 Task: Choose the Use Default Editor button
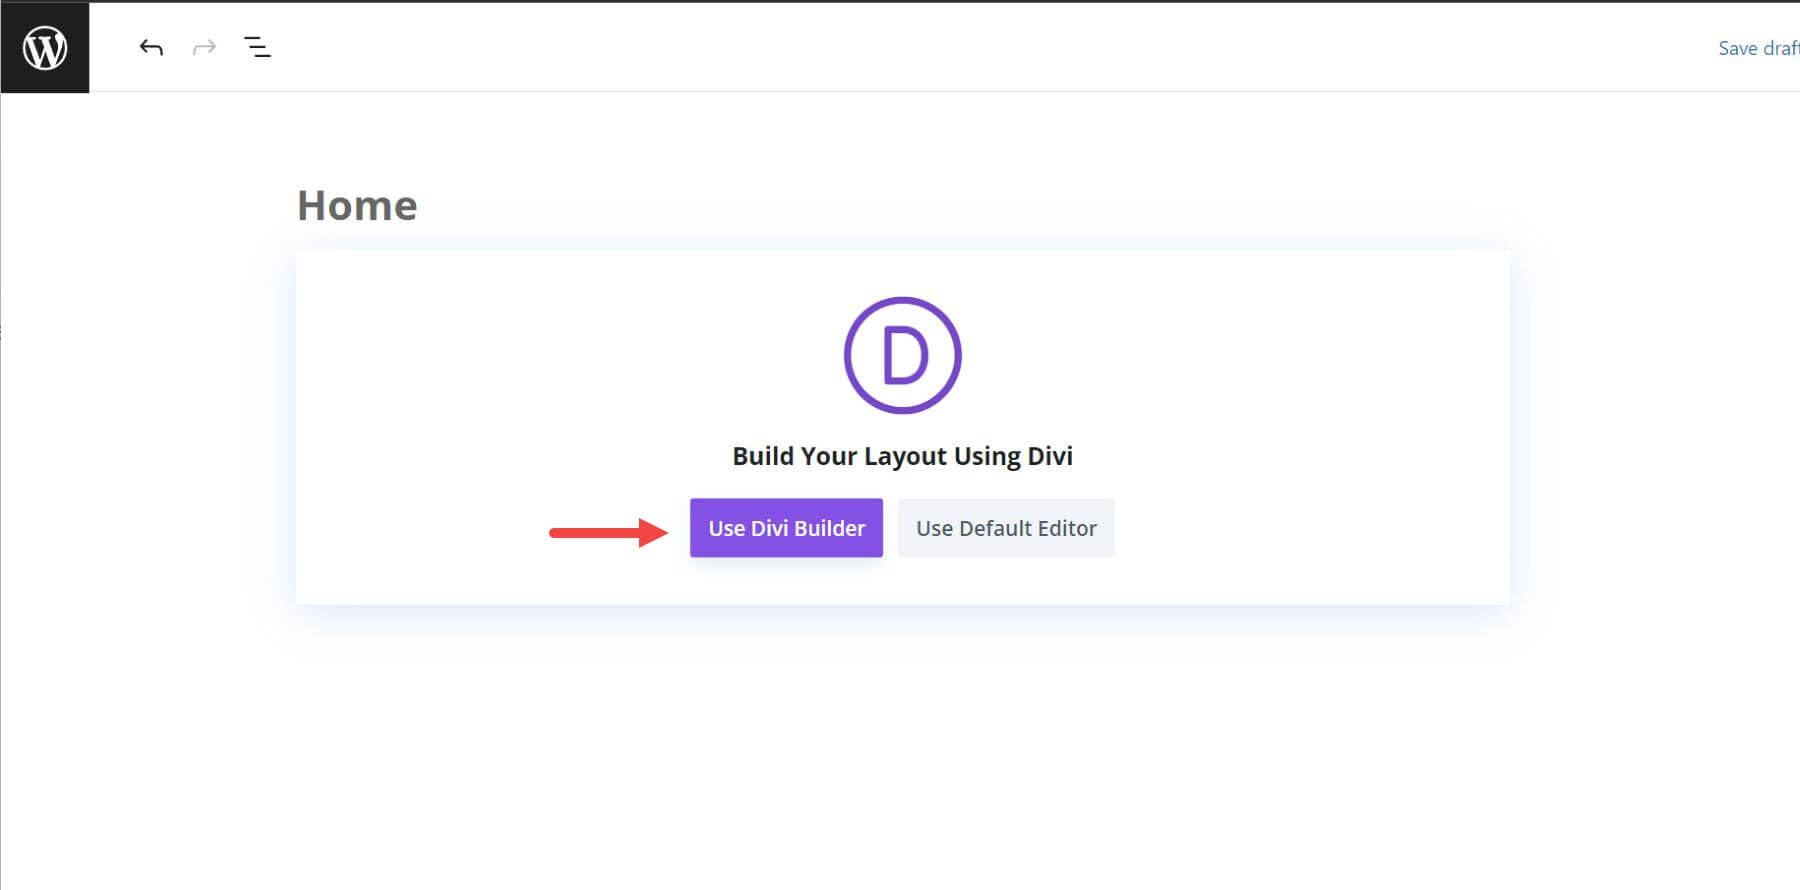[1006, 528]
